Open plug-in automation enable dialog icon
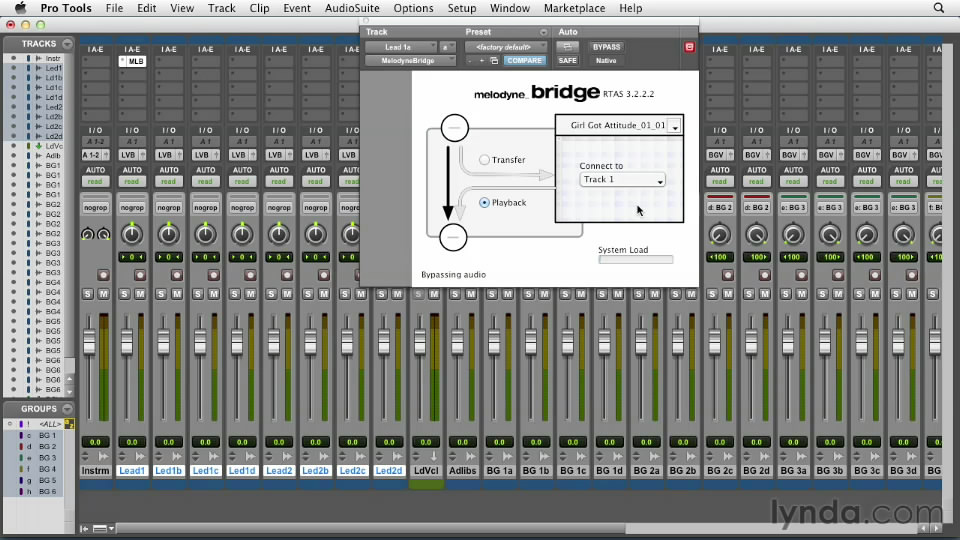Image resolution: width=960 pixels, height=540 pixels. (567, 47)
